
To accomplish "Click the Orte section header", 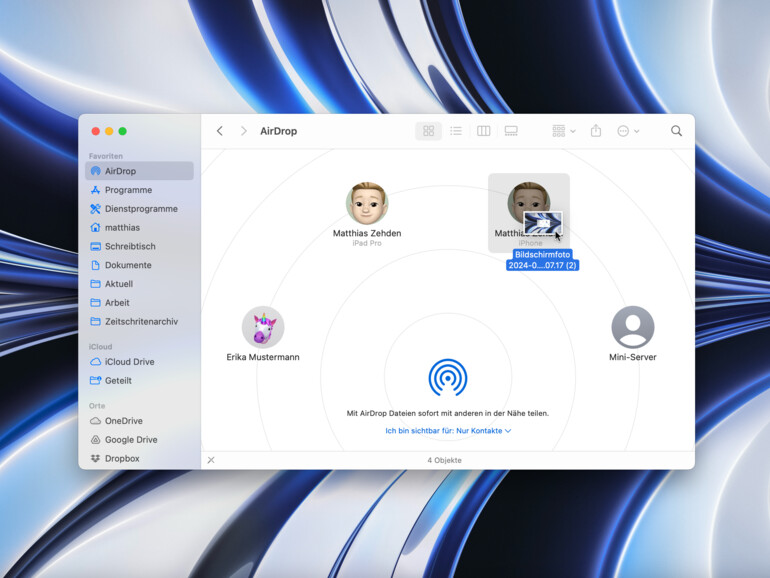I will coord(97,406).
